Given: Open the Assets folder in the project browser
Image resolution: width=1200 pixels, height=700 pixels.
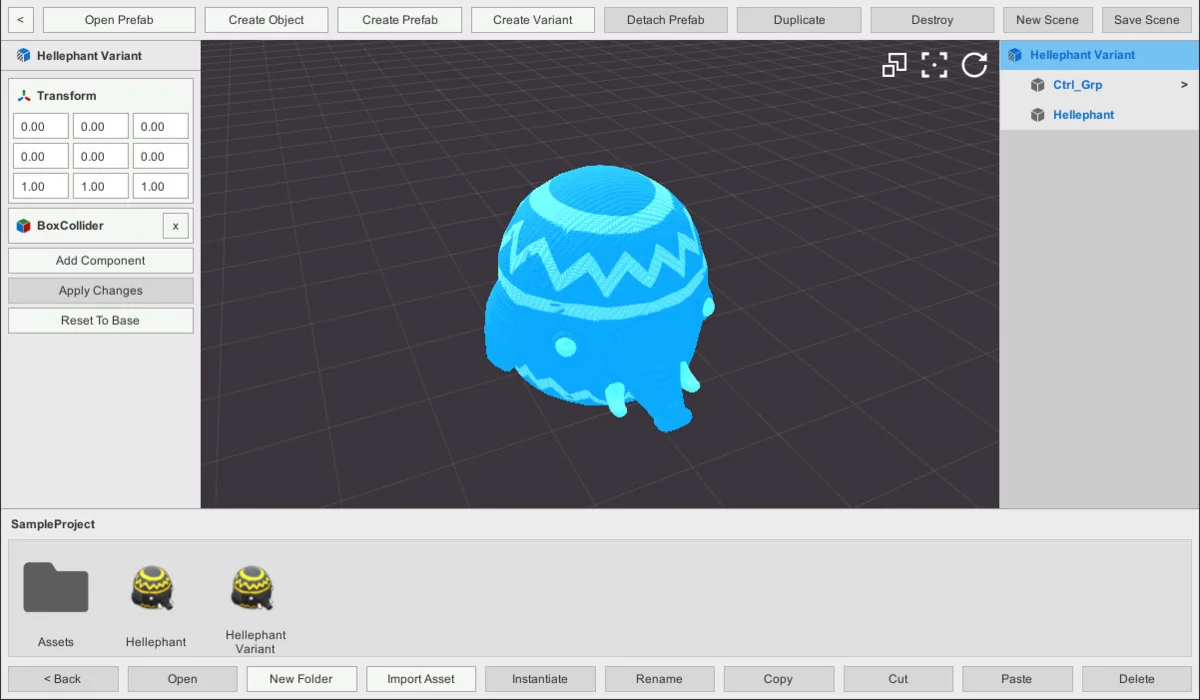Looking at the screenshot, I should point(55,588).
